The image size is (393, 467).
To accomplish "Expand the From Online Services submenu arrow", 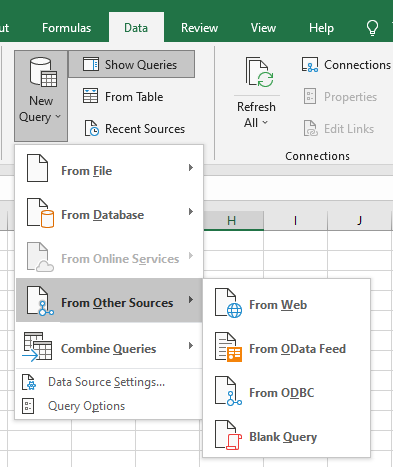I will pyautogui.click(x=191, y=255).
